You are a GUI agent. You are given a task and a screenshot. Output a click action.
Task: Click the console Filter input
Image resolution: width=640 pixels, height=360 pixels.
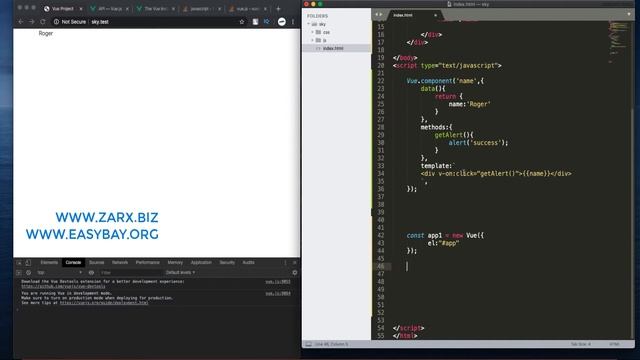point(130,273)
